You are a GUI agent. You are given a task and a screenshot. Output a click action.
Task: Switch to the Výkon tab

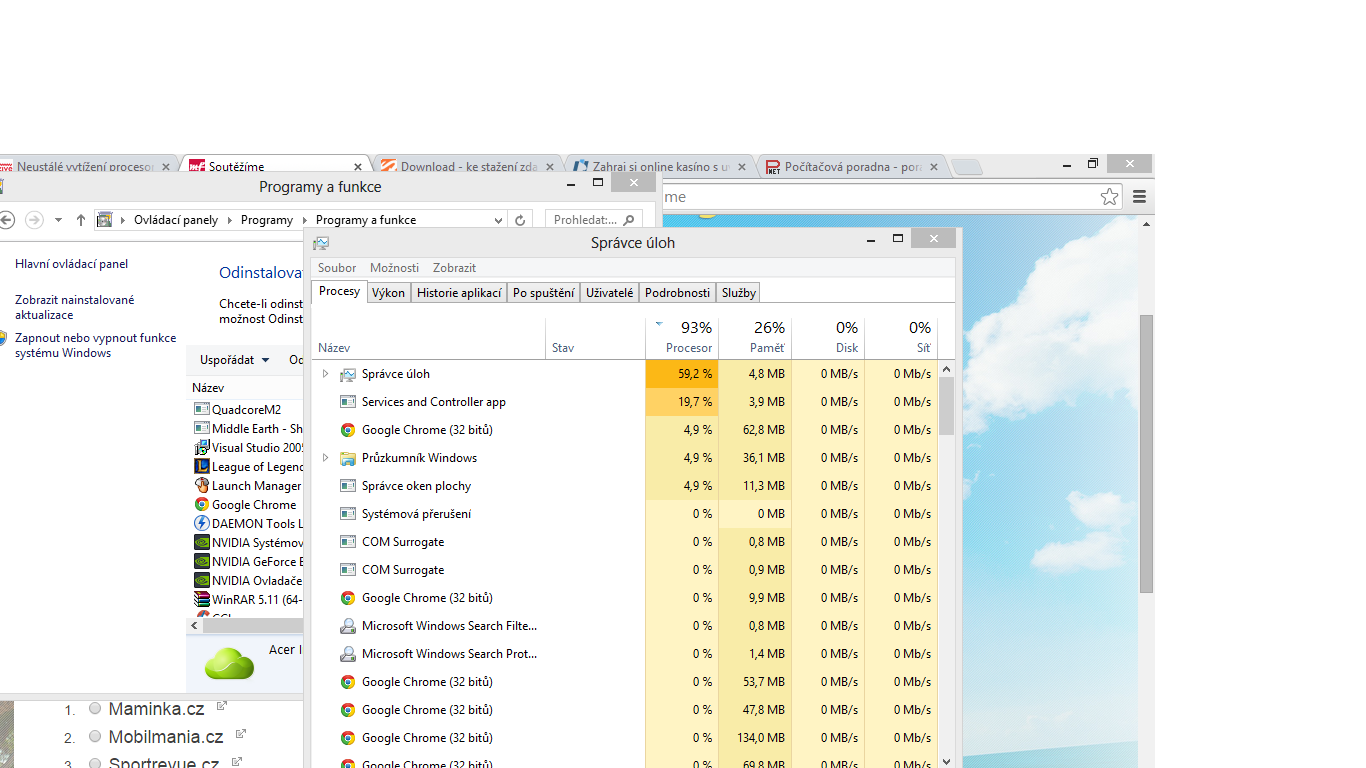point(388,293)
